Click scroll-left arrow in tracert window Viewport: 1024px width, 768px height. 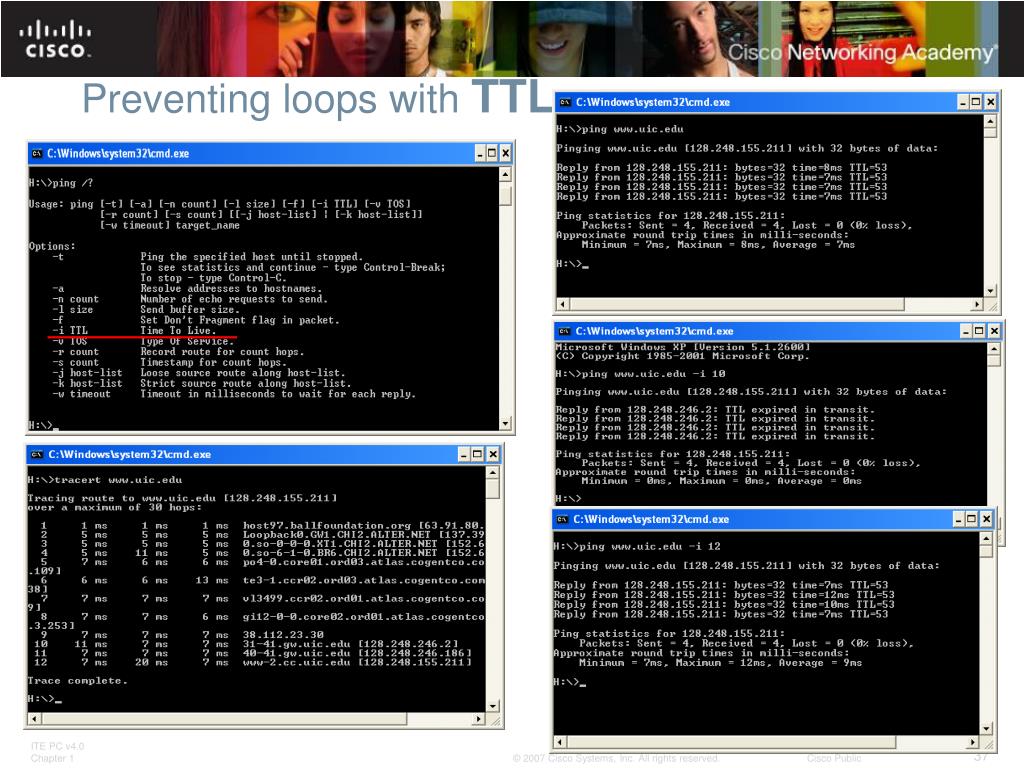coord(33,719)
